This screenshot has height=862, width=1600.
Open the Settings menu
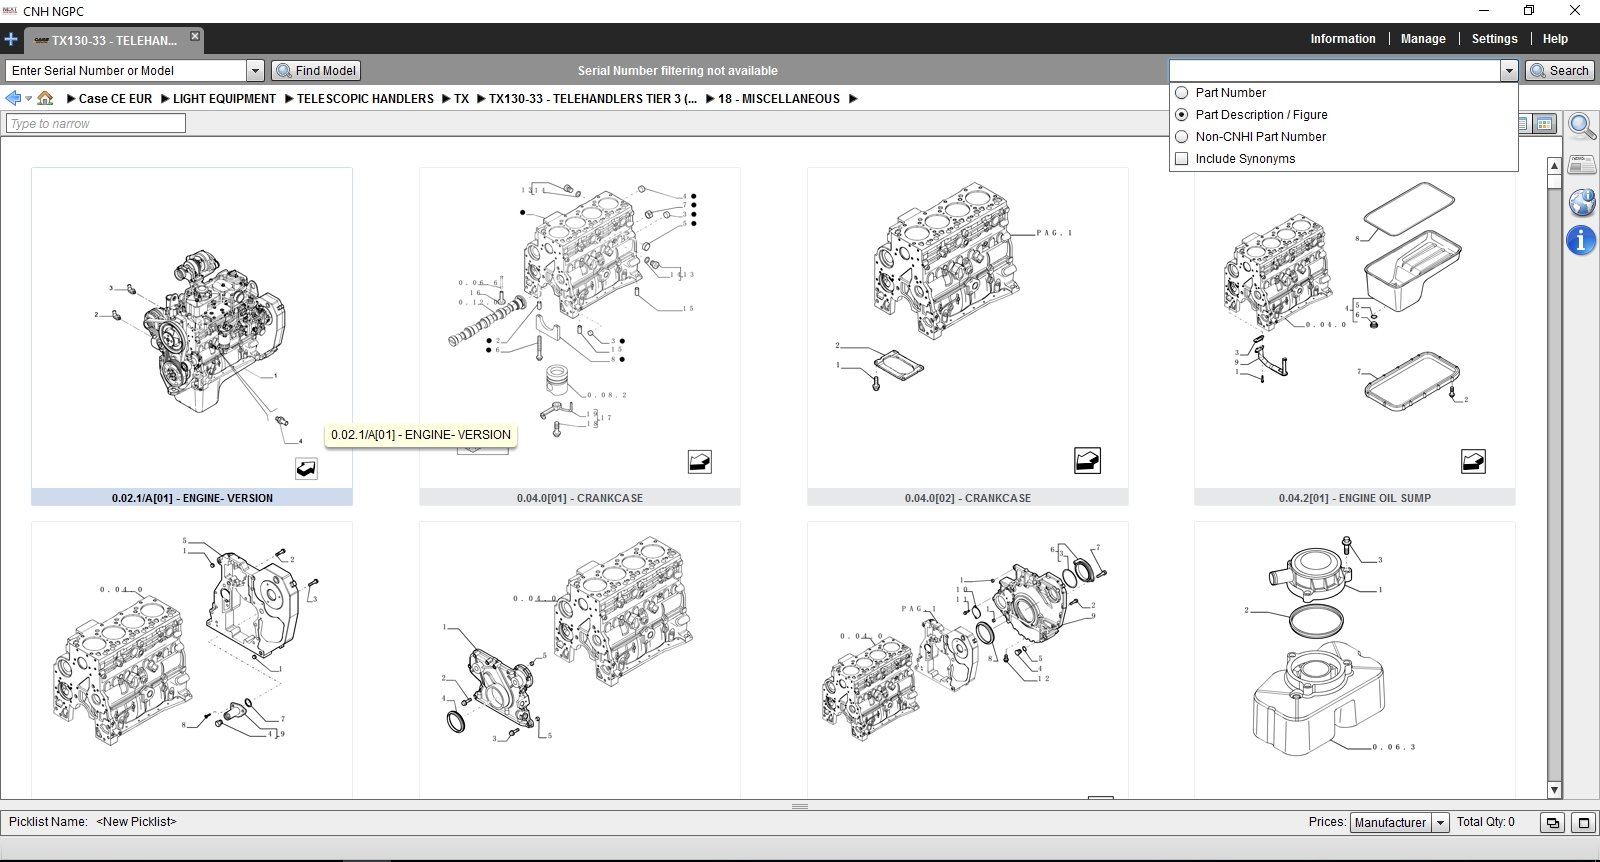pyautogui.click(x=1494, y=39)
